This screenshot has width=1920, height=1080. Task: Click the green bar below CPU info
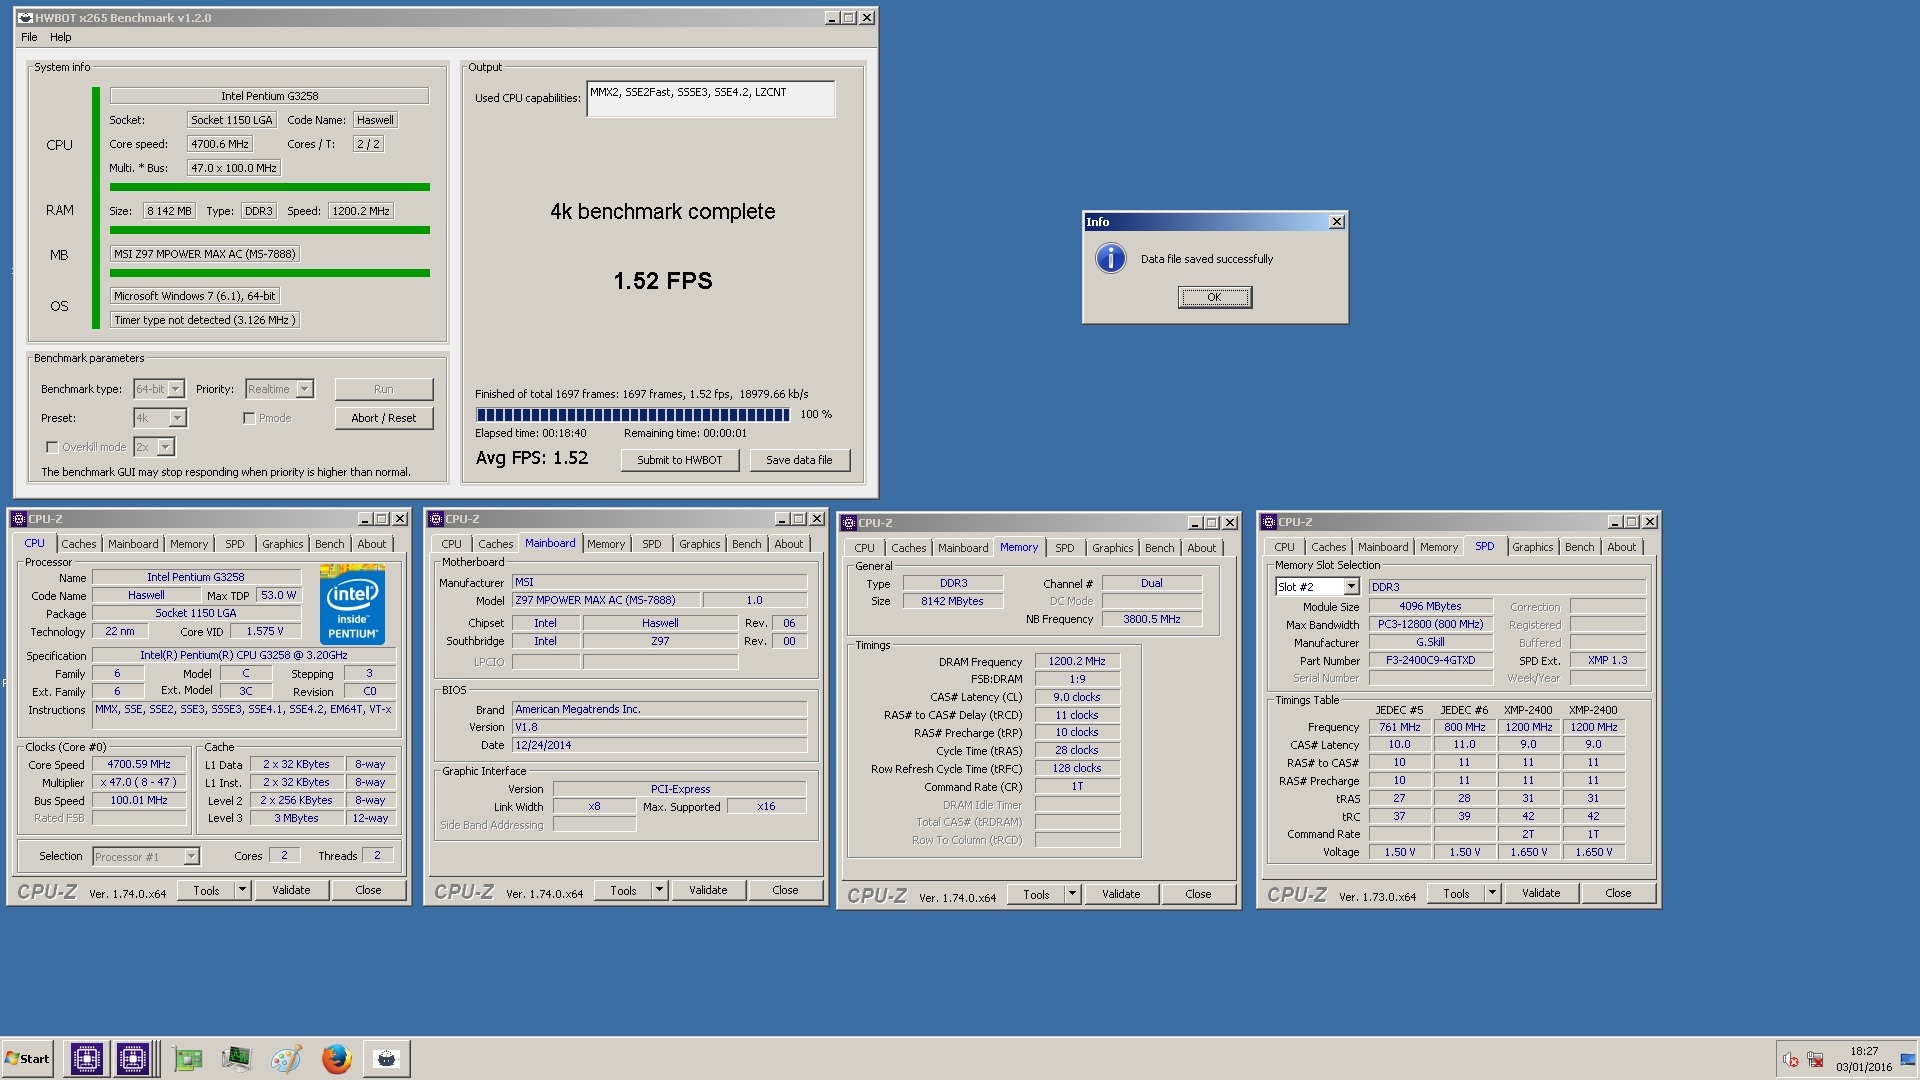pos(270,187)
